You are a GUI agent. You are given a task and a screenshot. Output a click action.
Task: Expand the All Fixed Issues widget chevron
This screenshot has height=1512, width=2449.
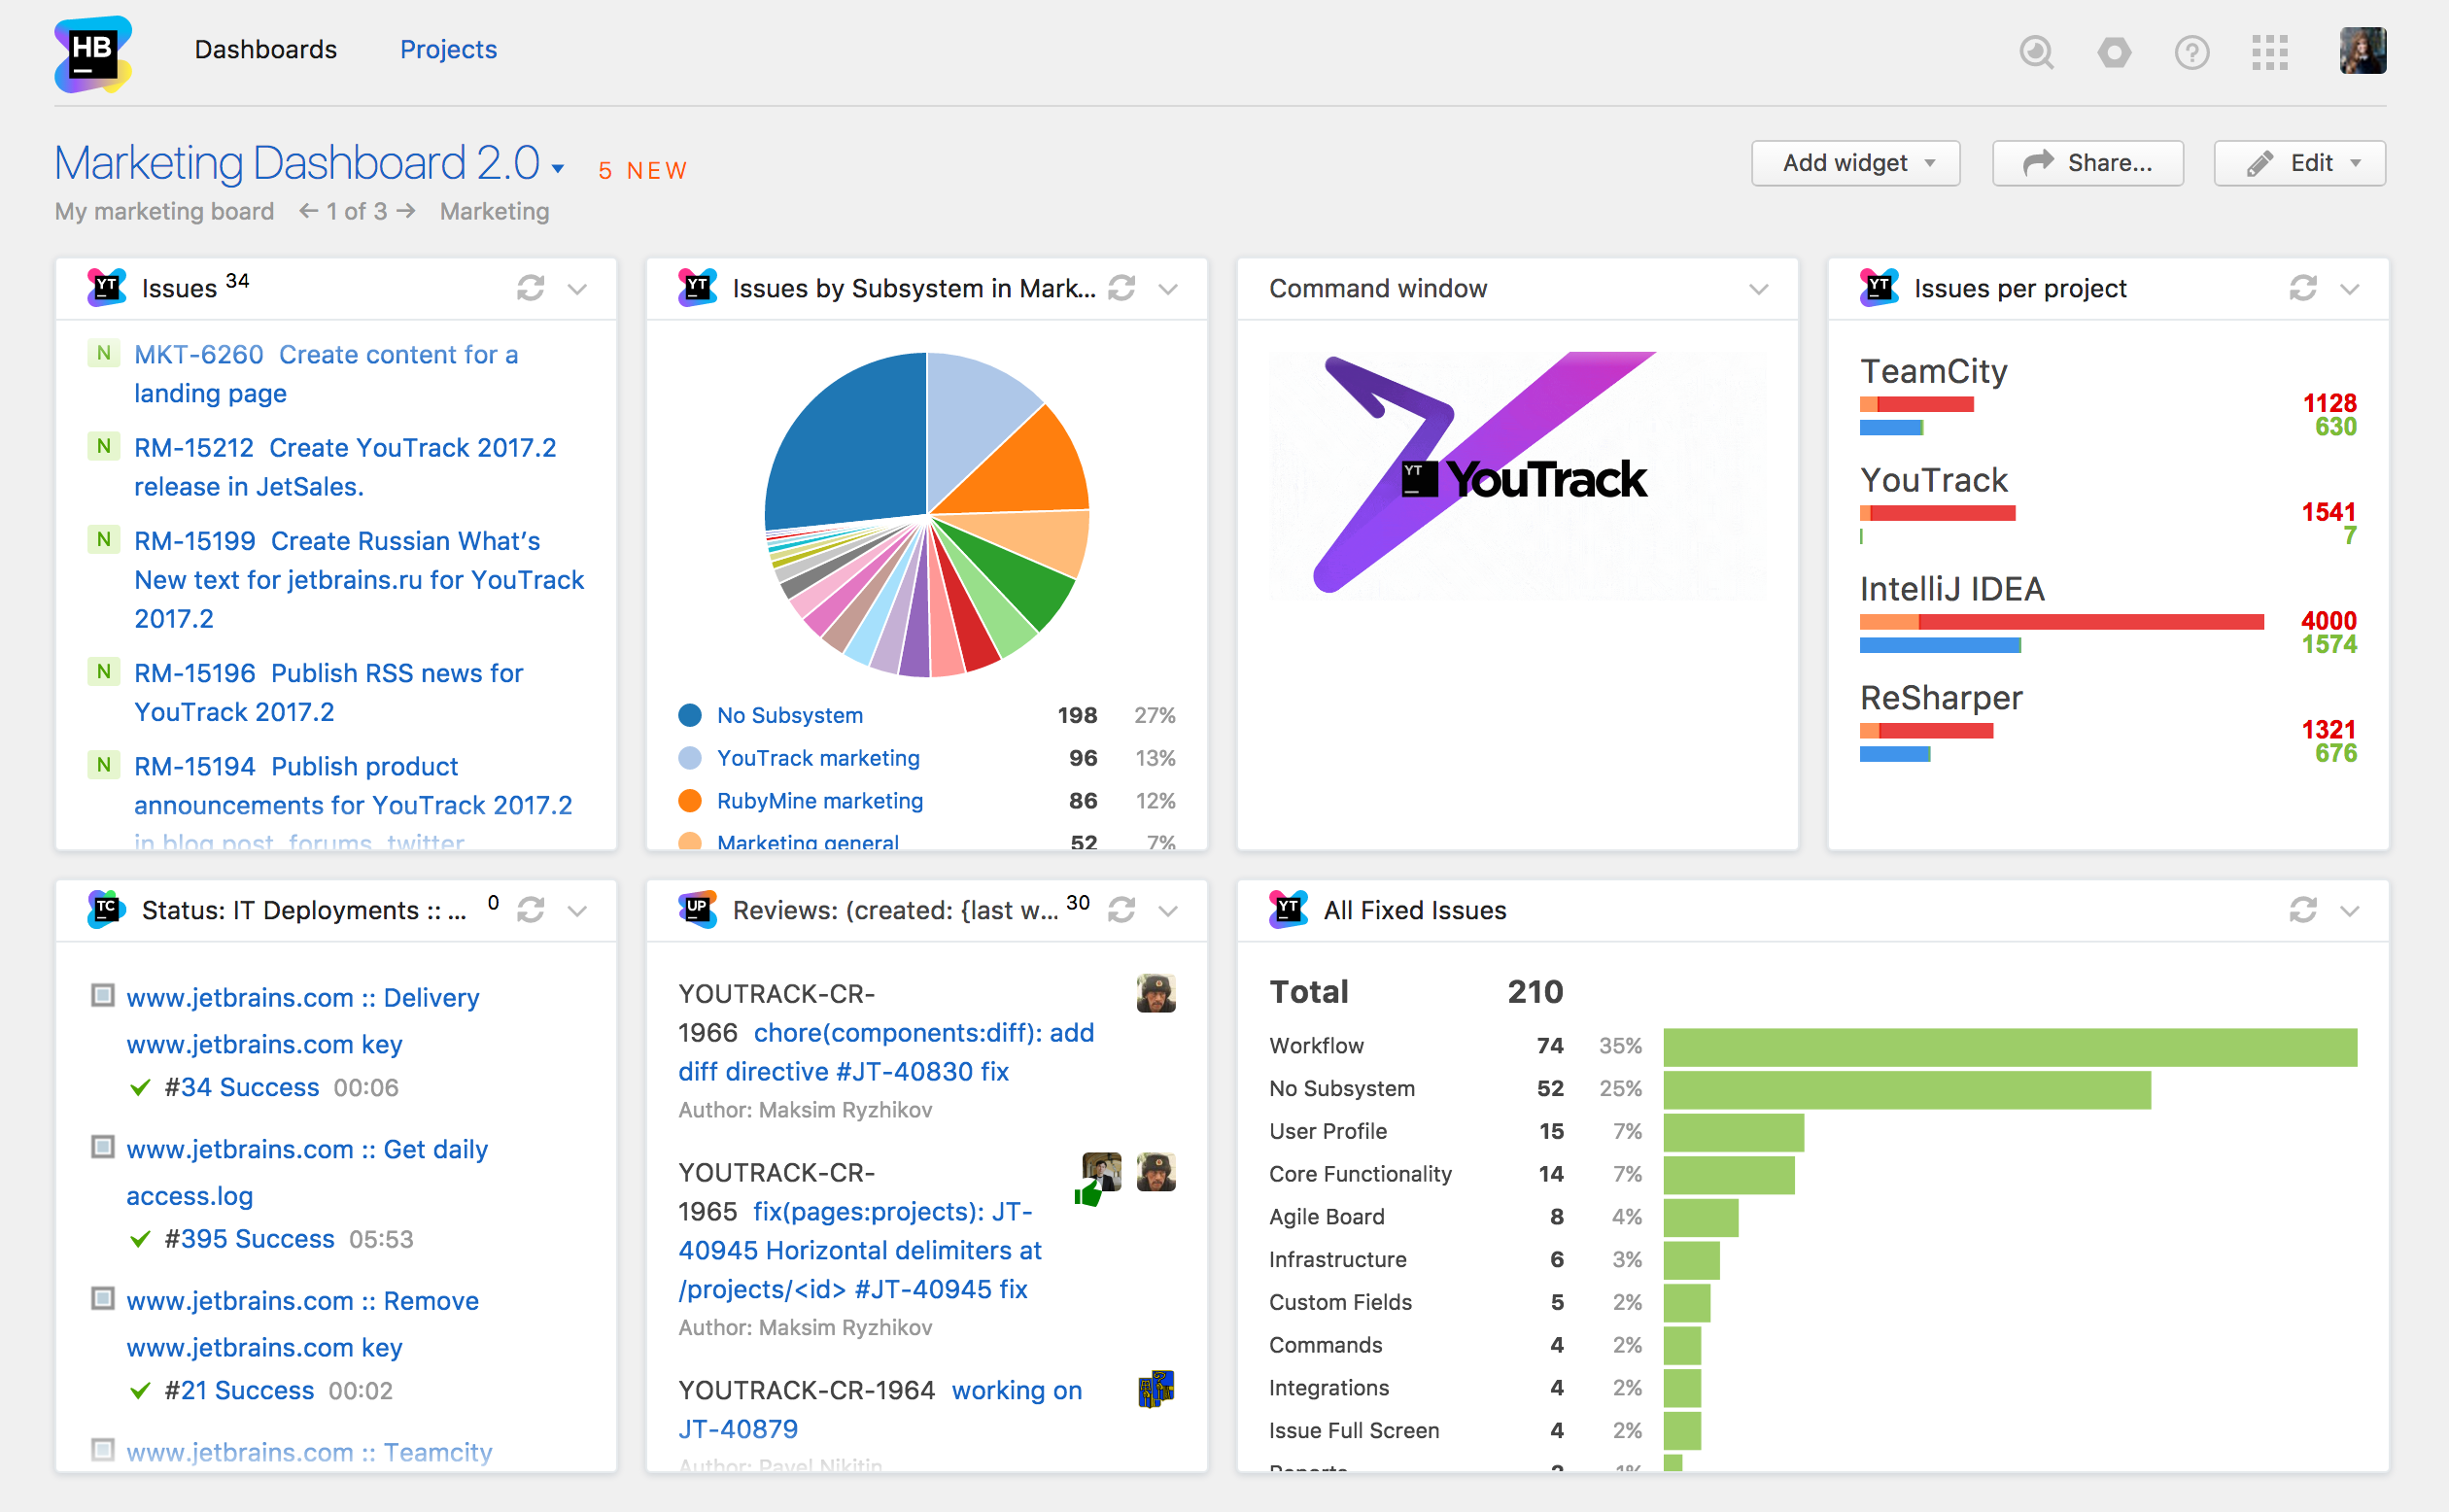(2350, 911)
